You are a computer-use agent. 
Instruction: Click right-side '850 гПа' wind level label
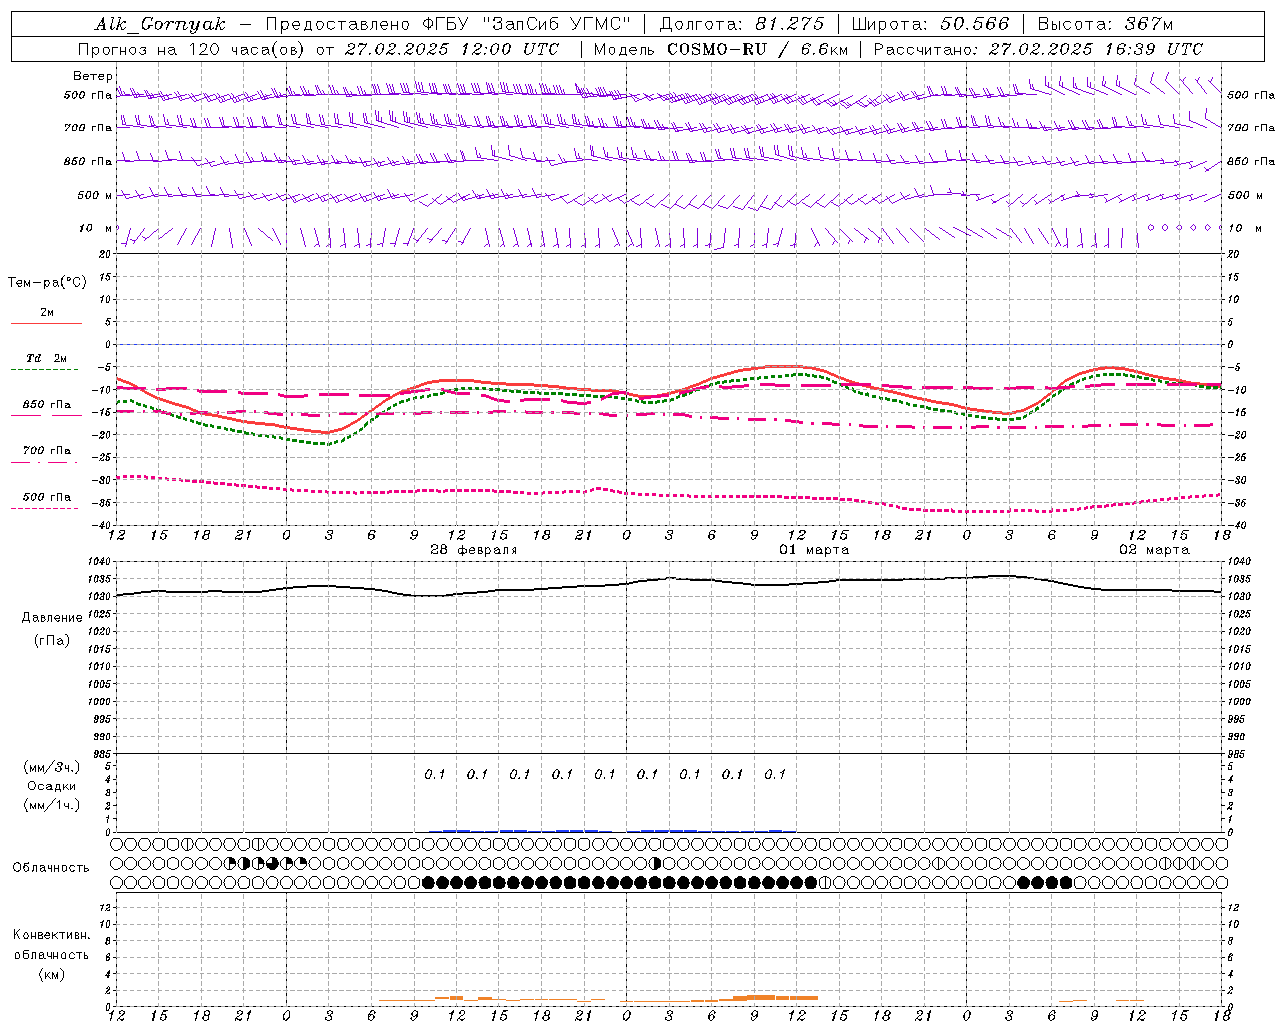(1251, 161)
